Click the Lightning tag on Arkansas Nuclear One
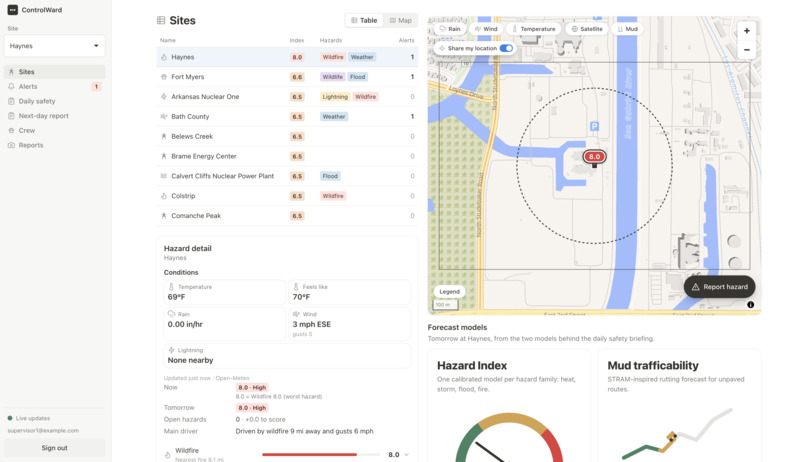Screen dimensions: 806x462 pyautogui.click(x=335, y=97)
